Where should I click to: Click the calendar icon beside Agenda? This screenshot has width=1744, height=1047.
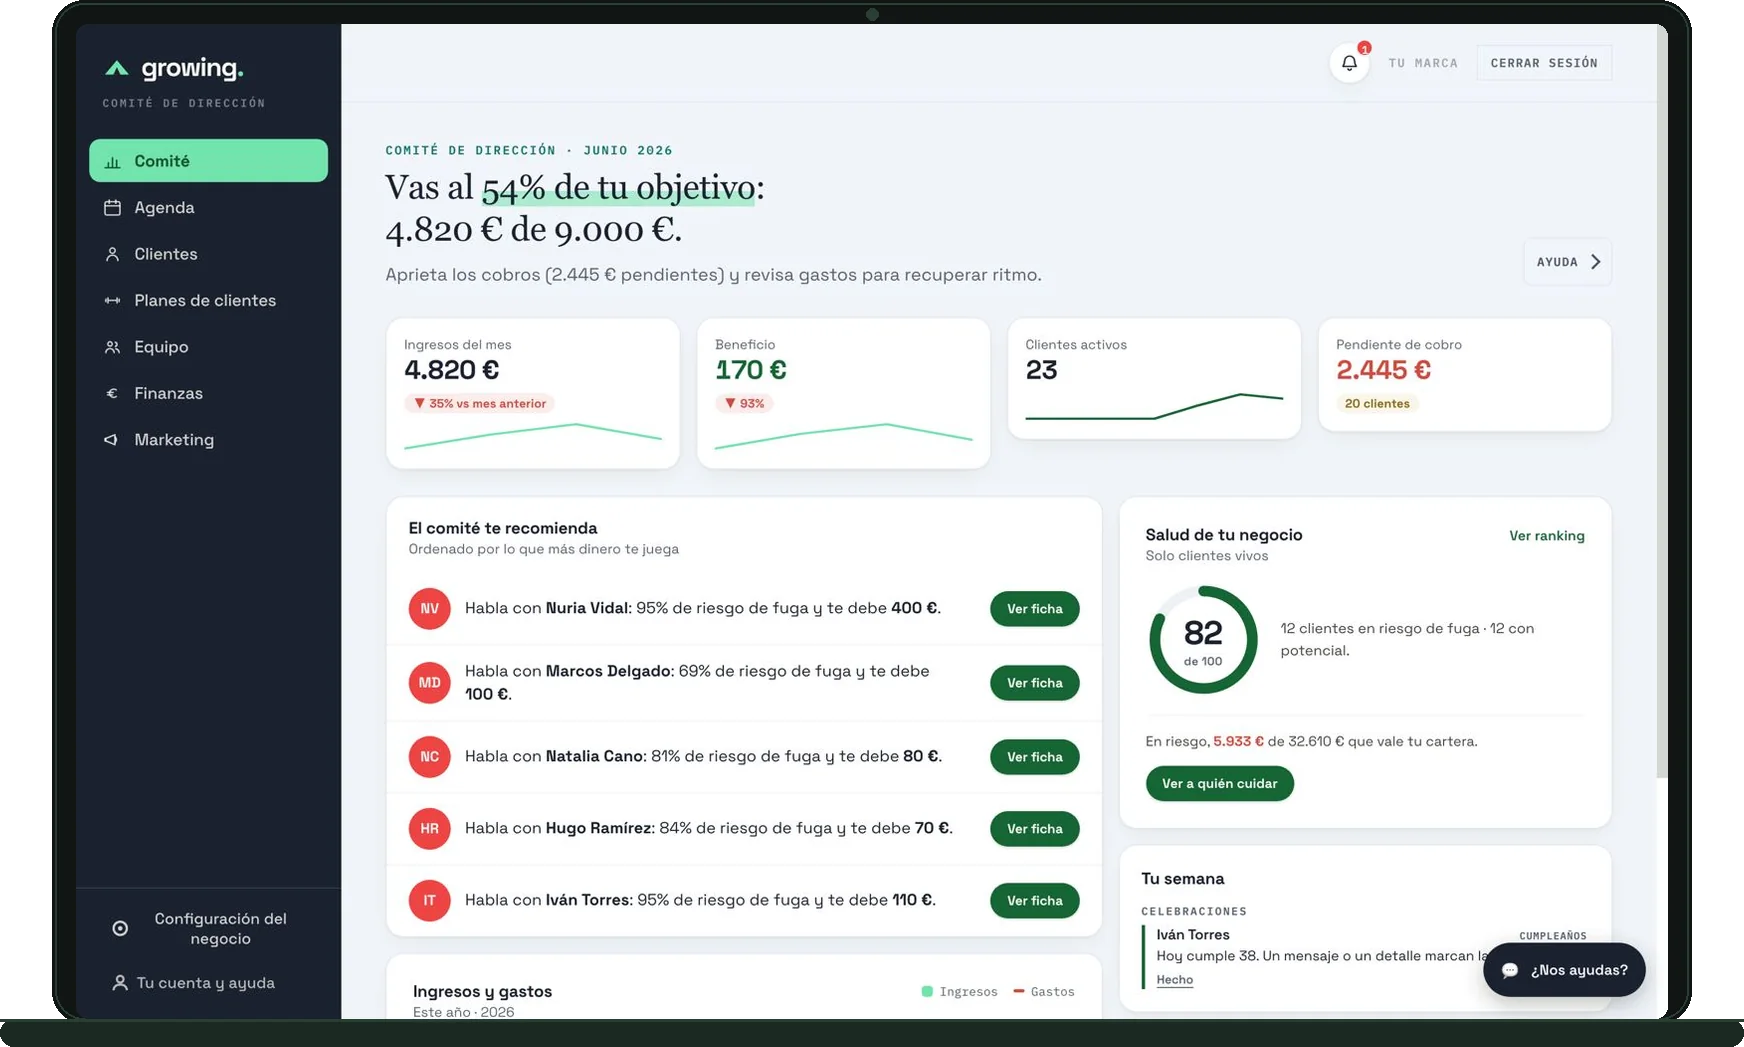112,208
